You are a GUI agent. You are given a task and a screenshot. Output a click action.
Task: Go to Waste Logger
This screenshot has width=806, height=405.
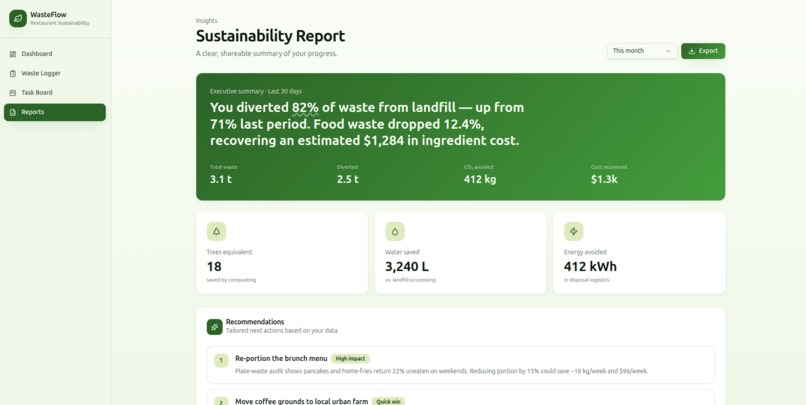click(x=55, y=73)
